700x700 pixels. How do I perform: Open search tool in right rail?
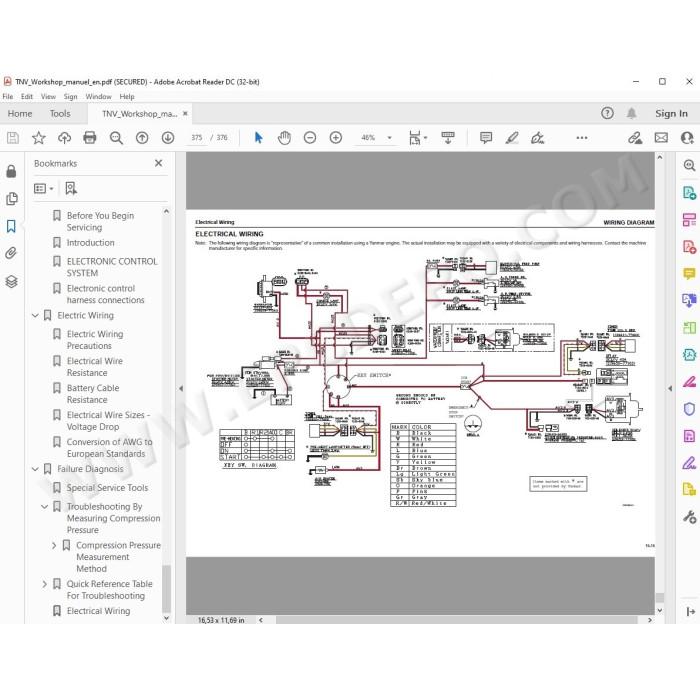pyautogui.click(x=689, y=166)
